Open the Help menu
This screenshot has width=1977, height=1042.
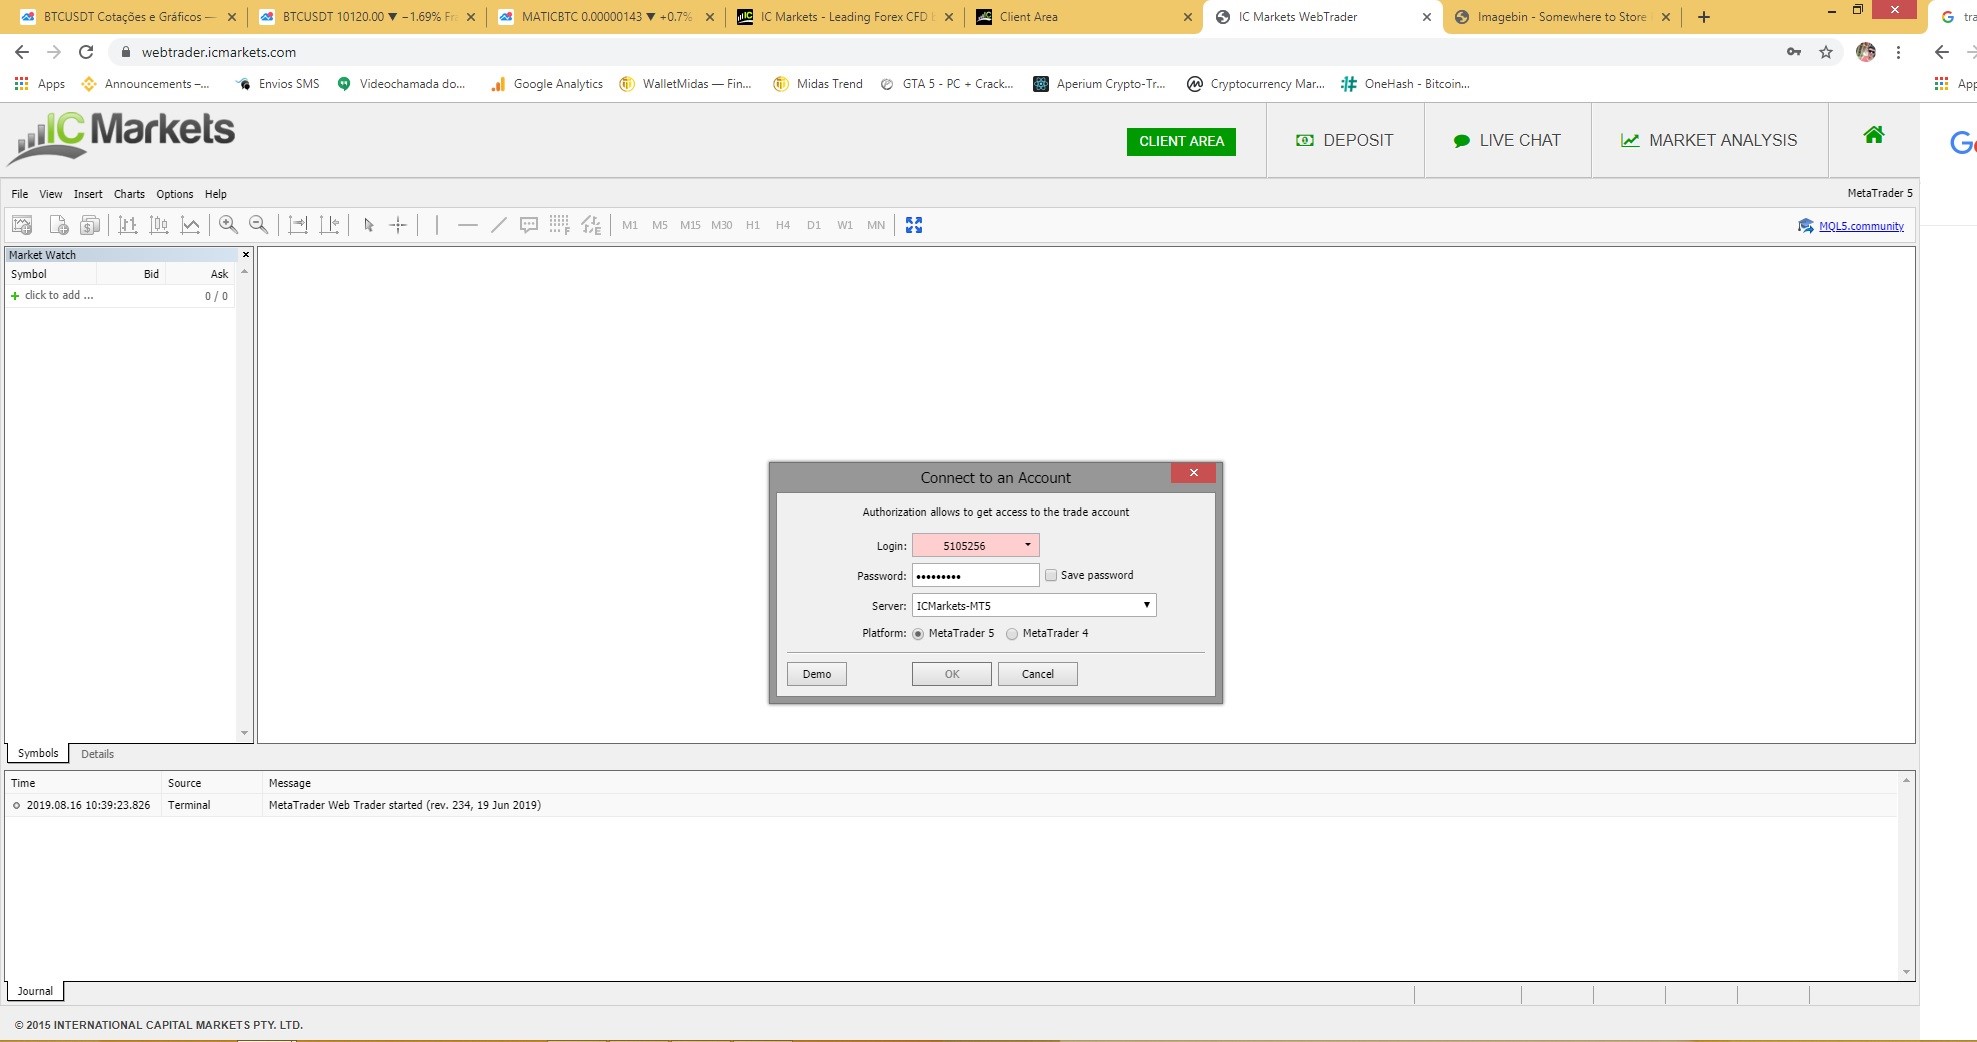(216, 194)
